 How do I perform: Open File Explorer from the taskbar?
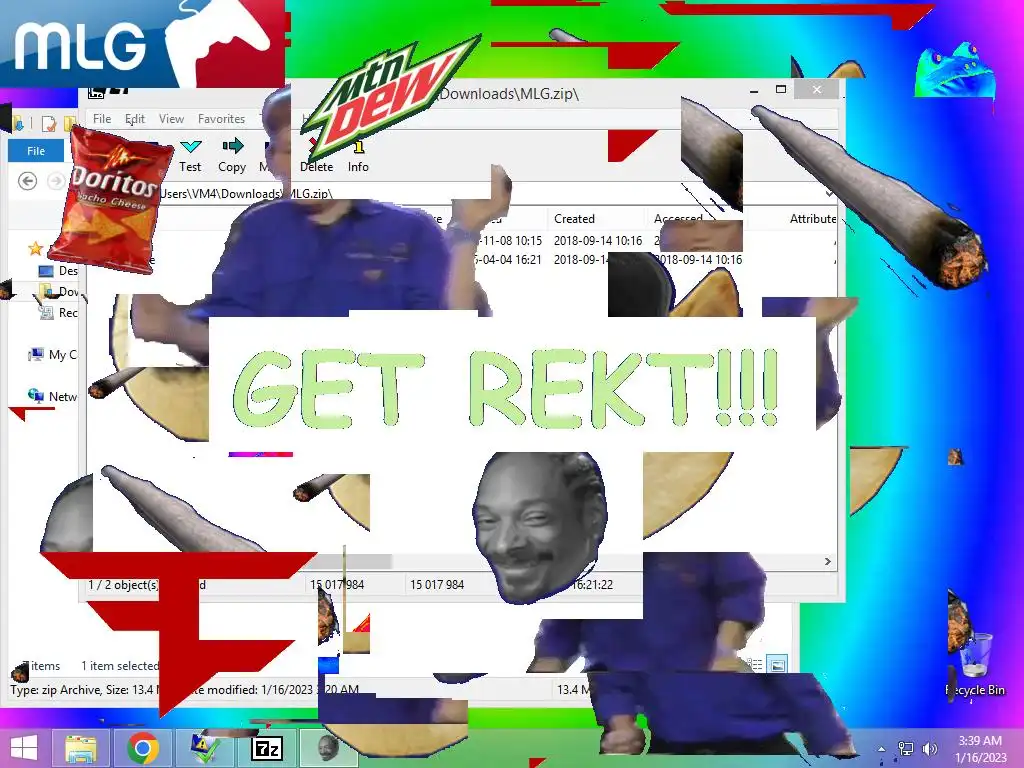pos(81,748)
